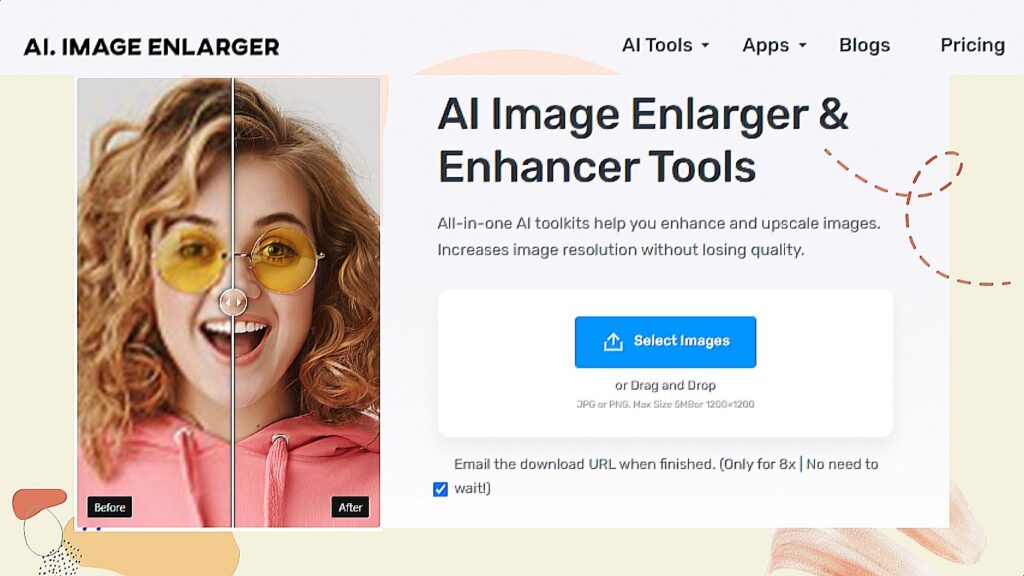Click the After label badge on image

[350, 507]
